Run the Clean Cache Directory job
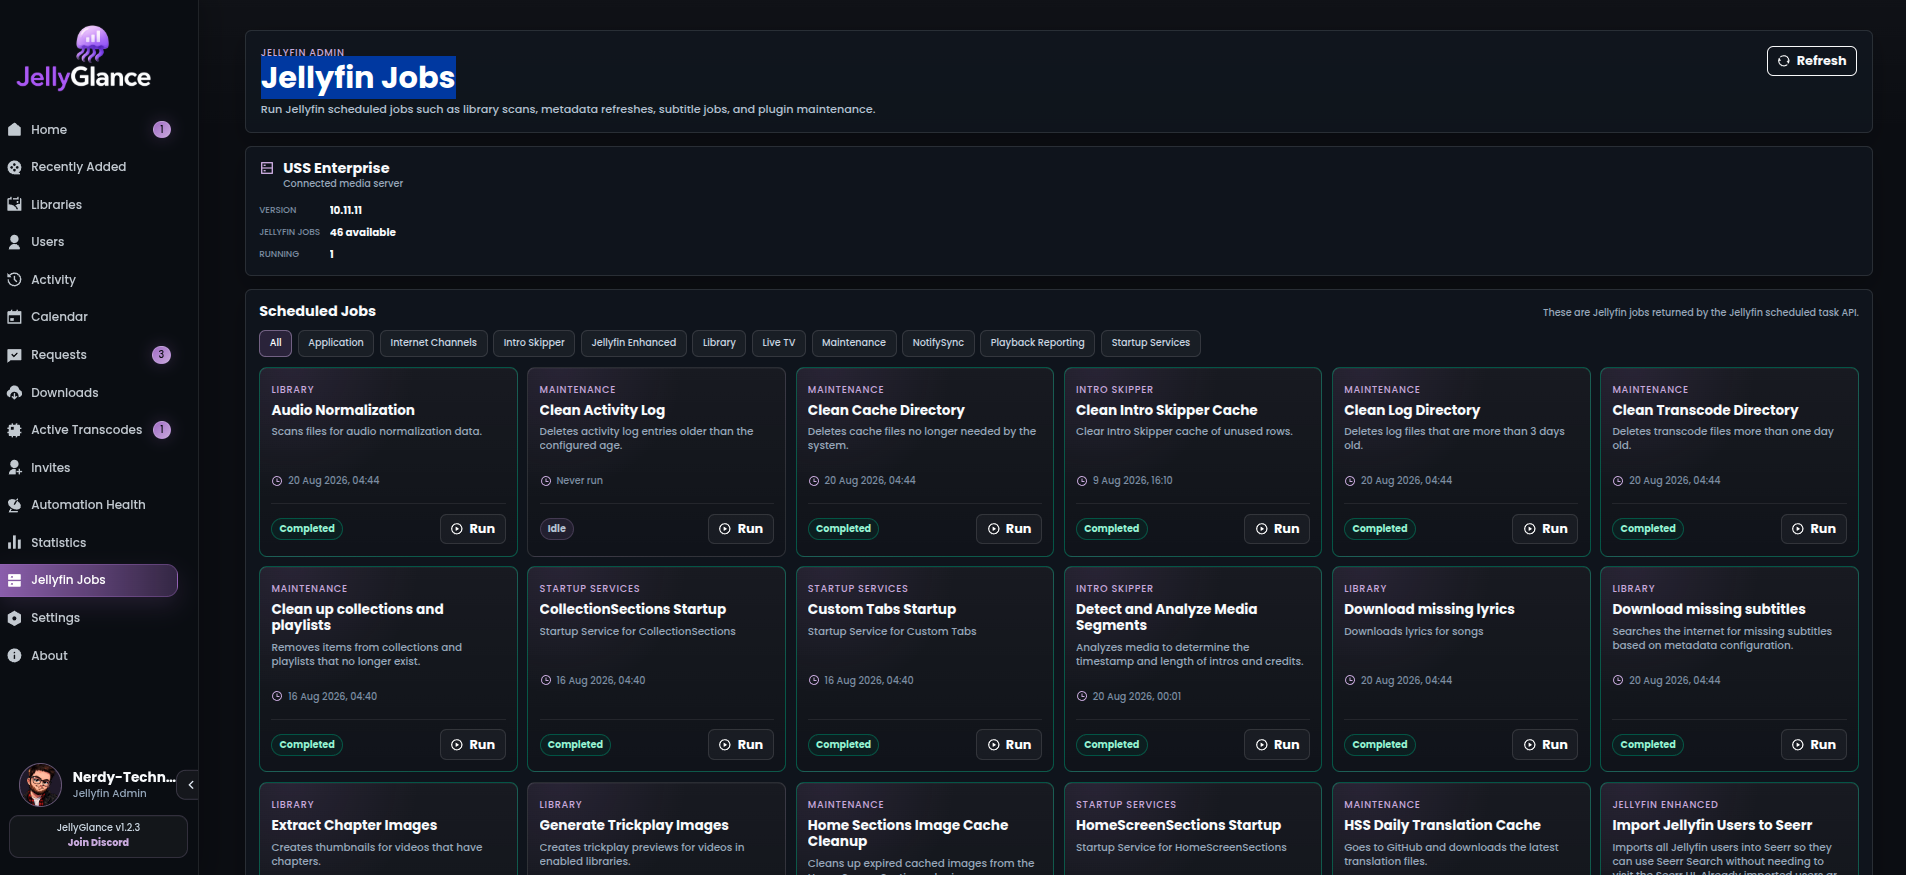Image resolution: width=1906 pixels, height=875 pixels. tap(1009, 529)
